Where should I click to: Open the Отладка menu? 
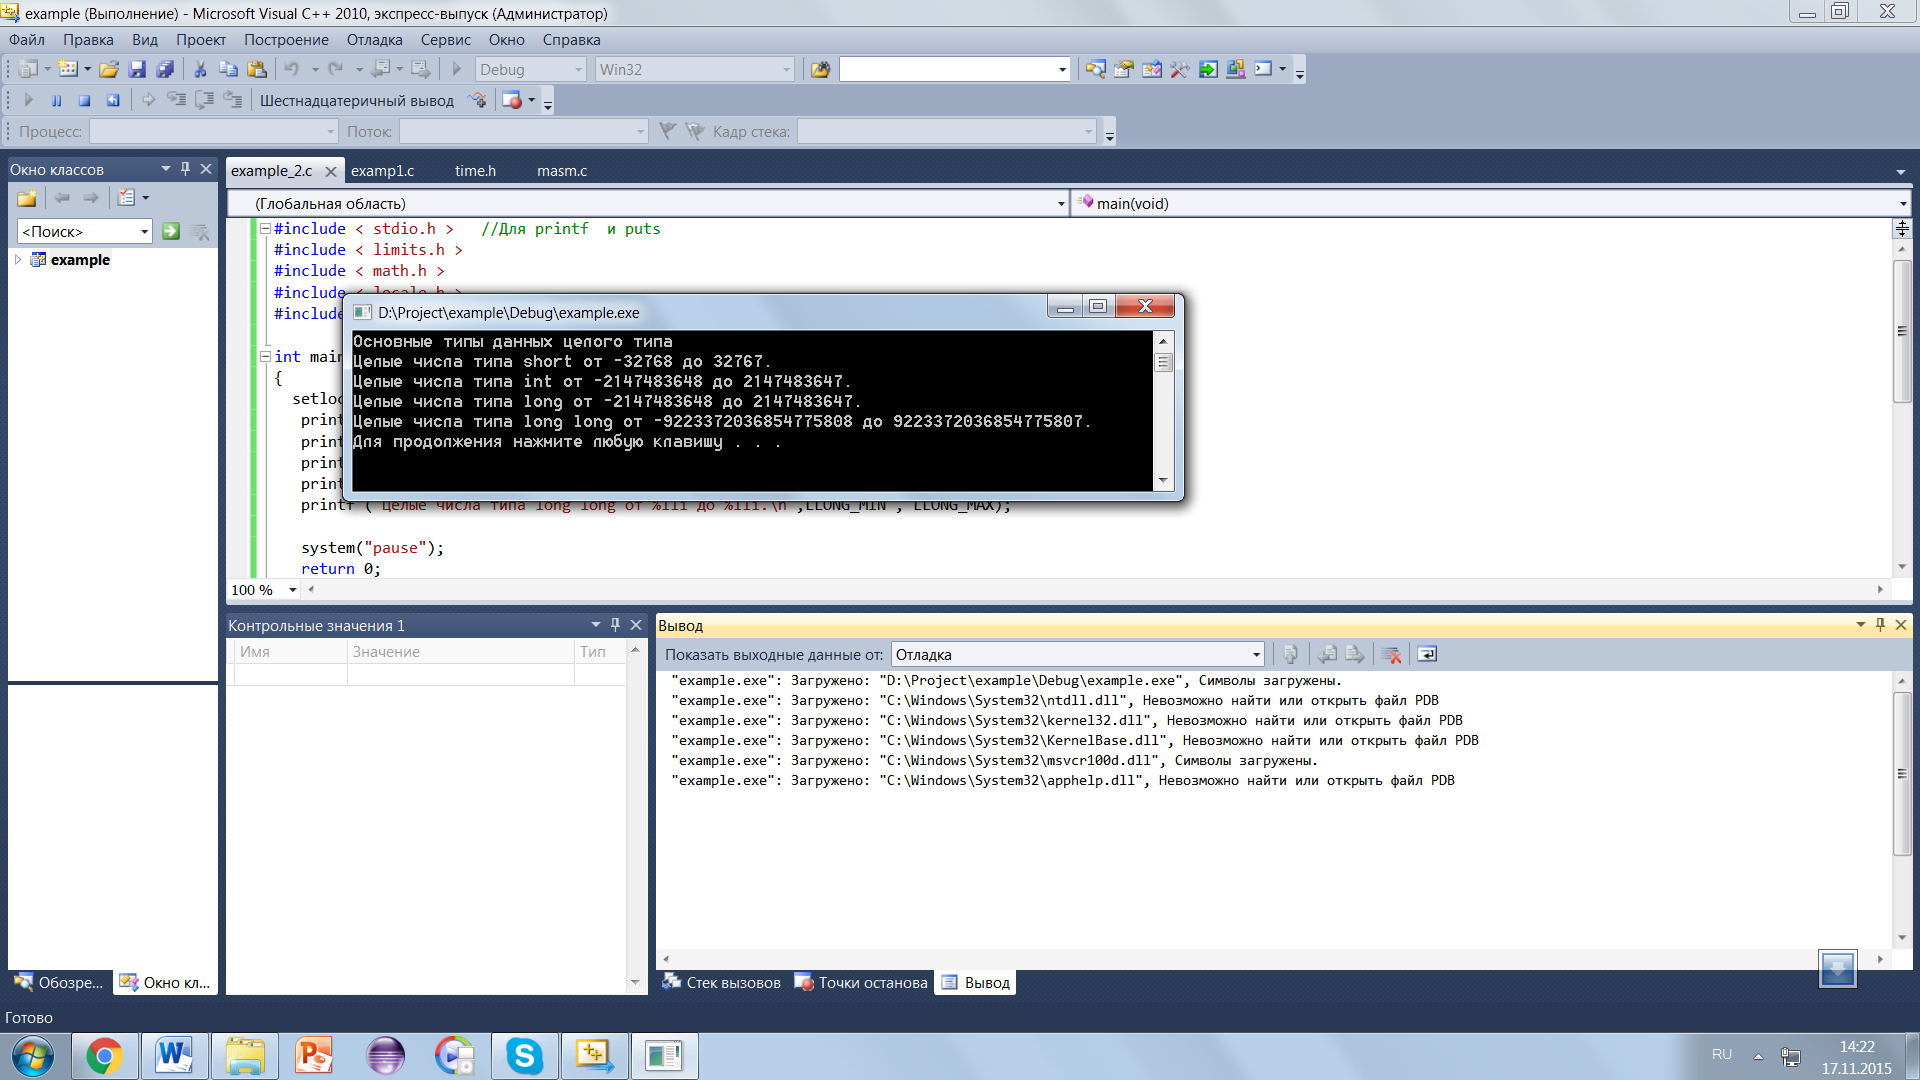pyautogui.click(x=374, y=40)
